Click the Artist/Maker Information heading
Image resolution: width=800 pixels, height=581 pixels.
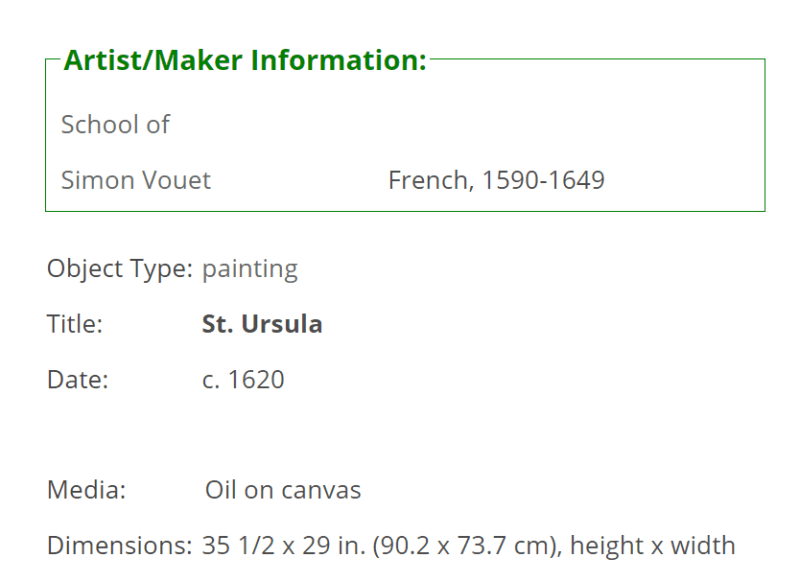[x=245, y=60]
